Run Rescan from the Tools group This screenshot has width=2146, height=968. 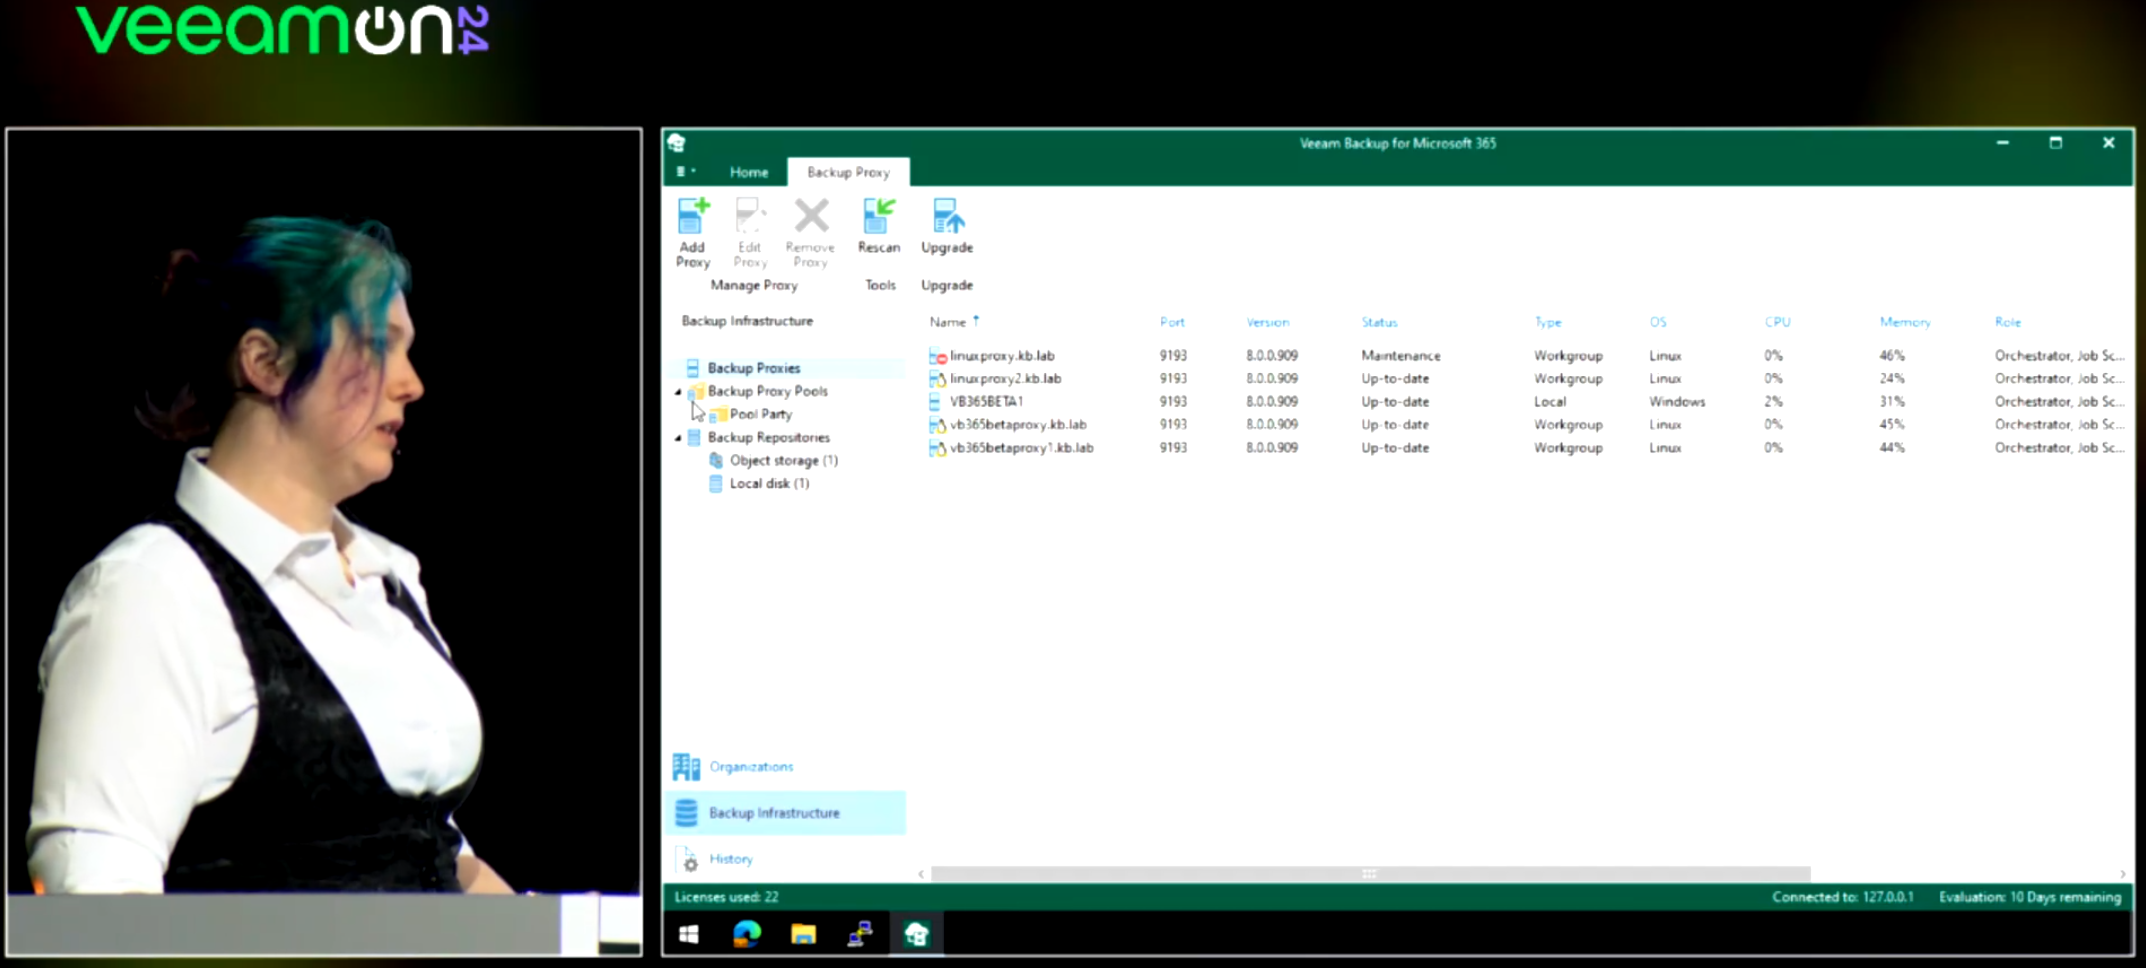879,226
